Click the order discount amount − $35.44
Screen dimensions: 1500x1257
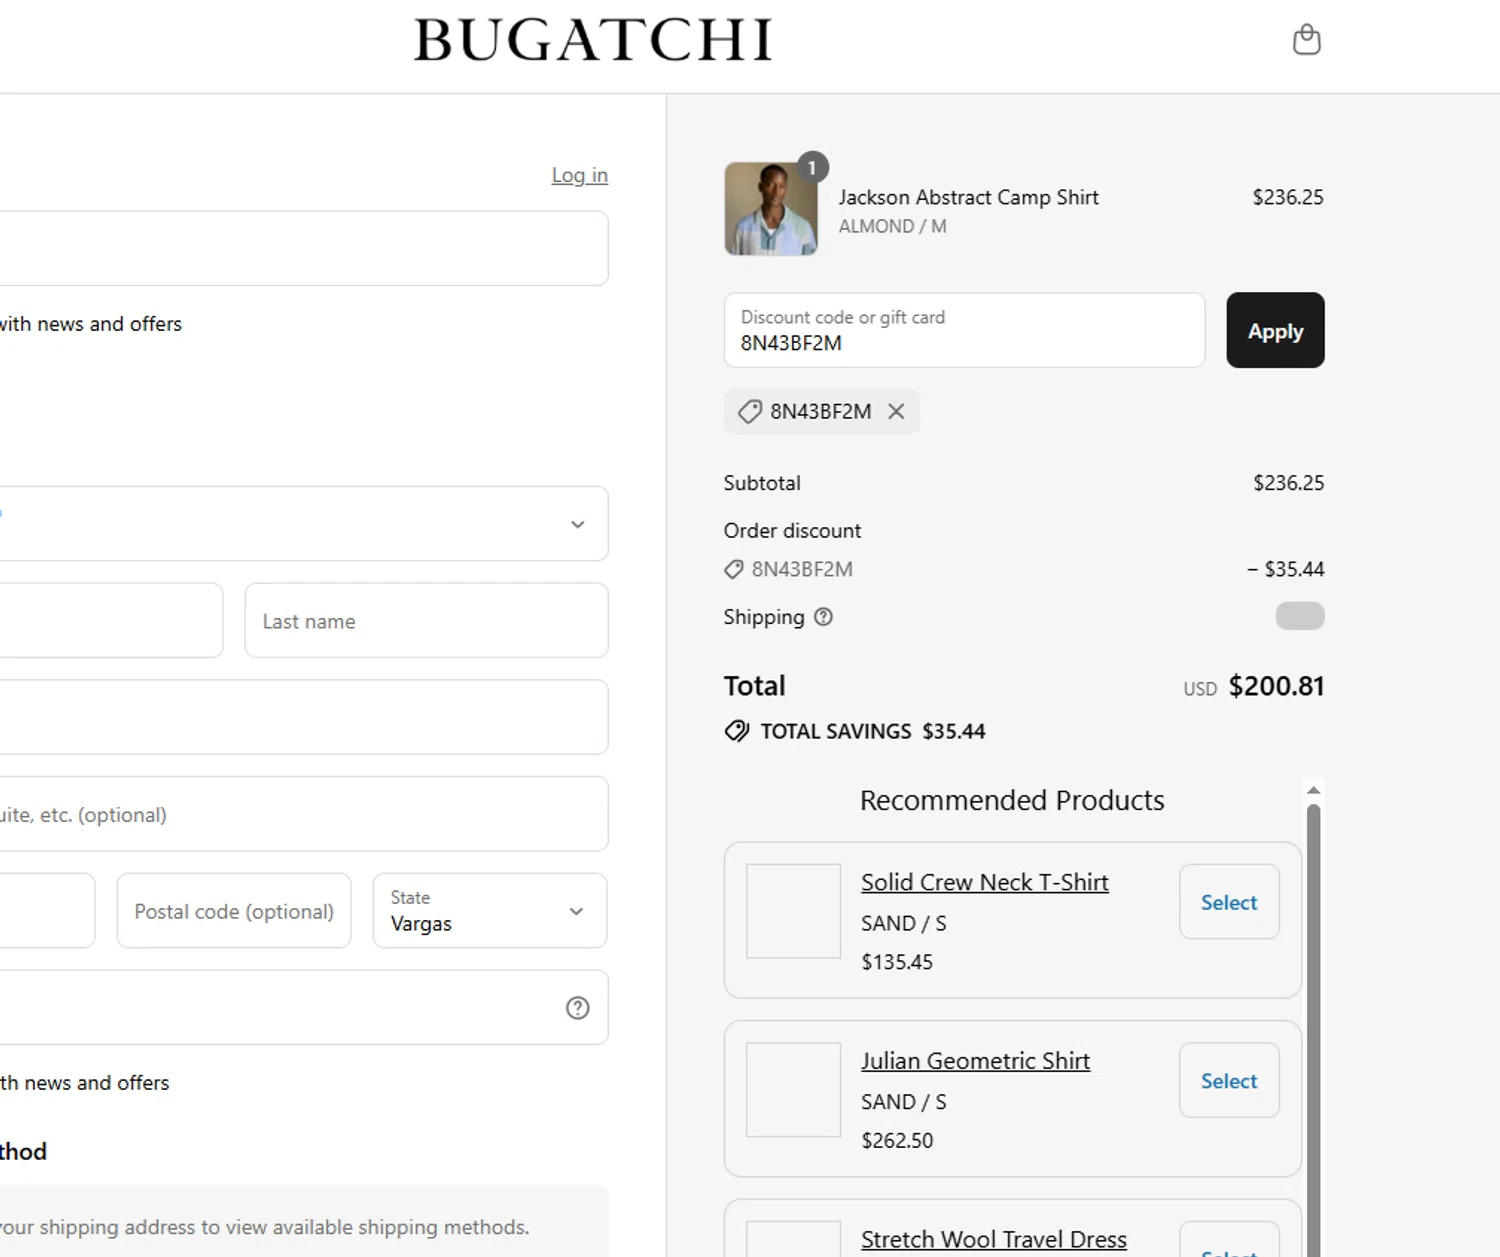1285,569
